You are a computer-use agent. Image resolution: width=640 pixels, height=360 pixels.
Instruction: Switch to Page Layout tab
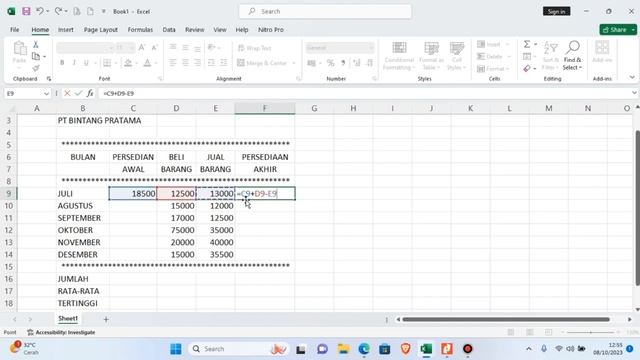[x=101, y=30]
